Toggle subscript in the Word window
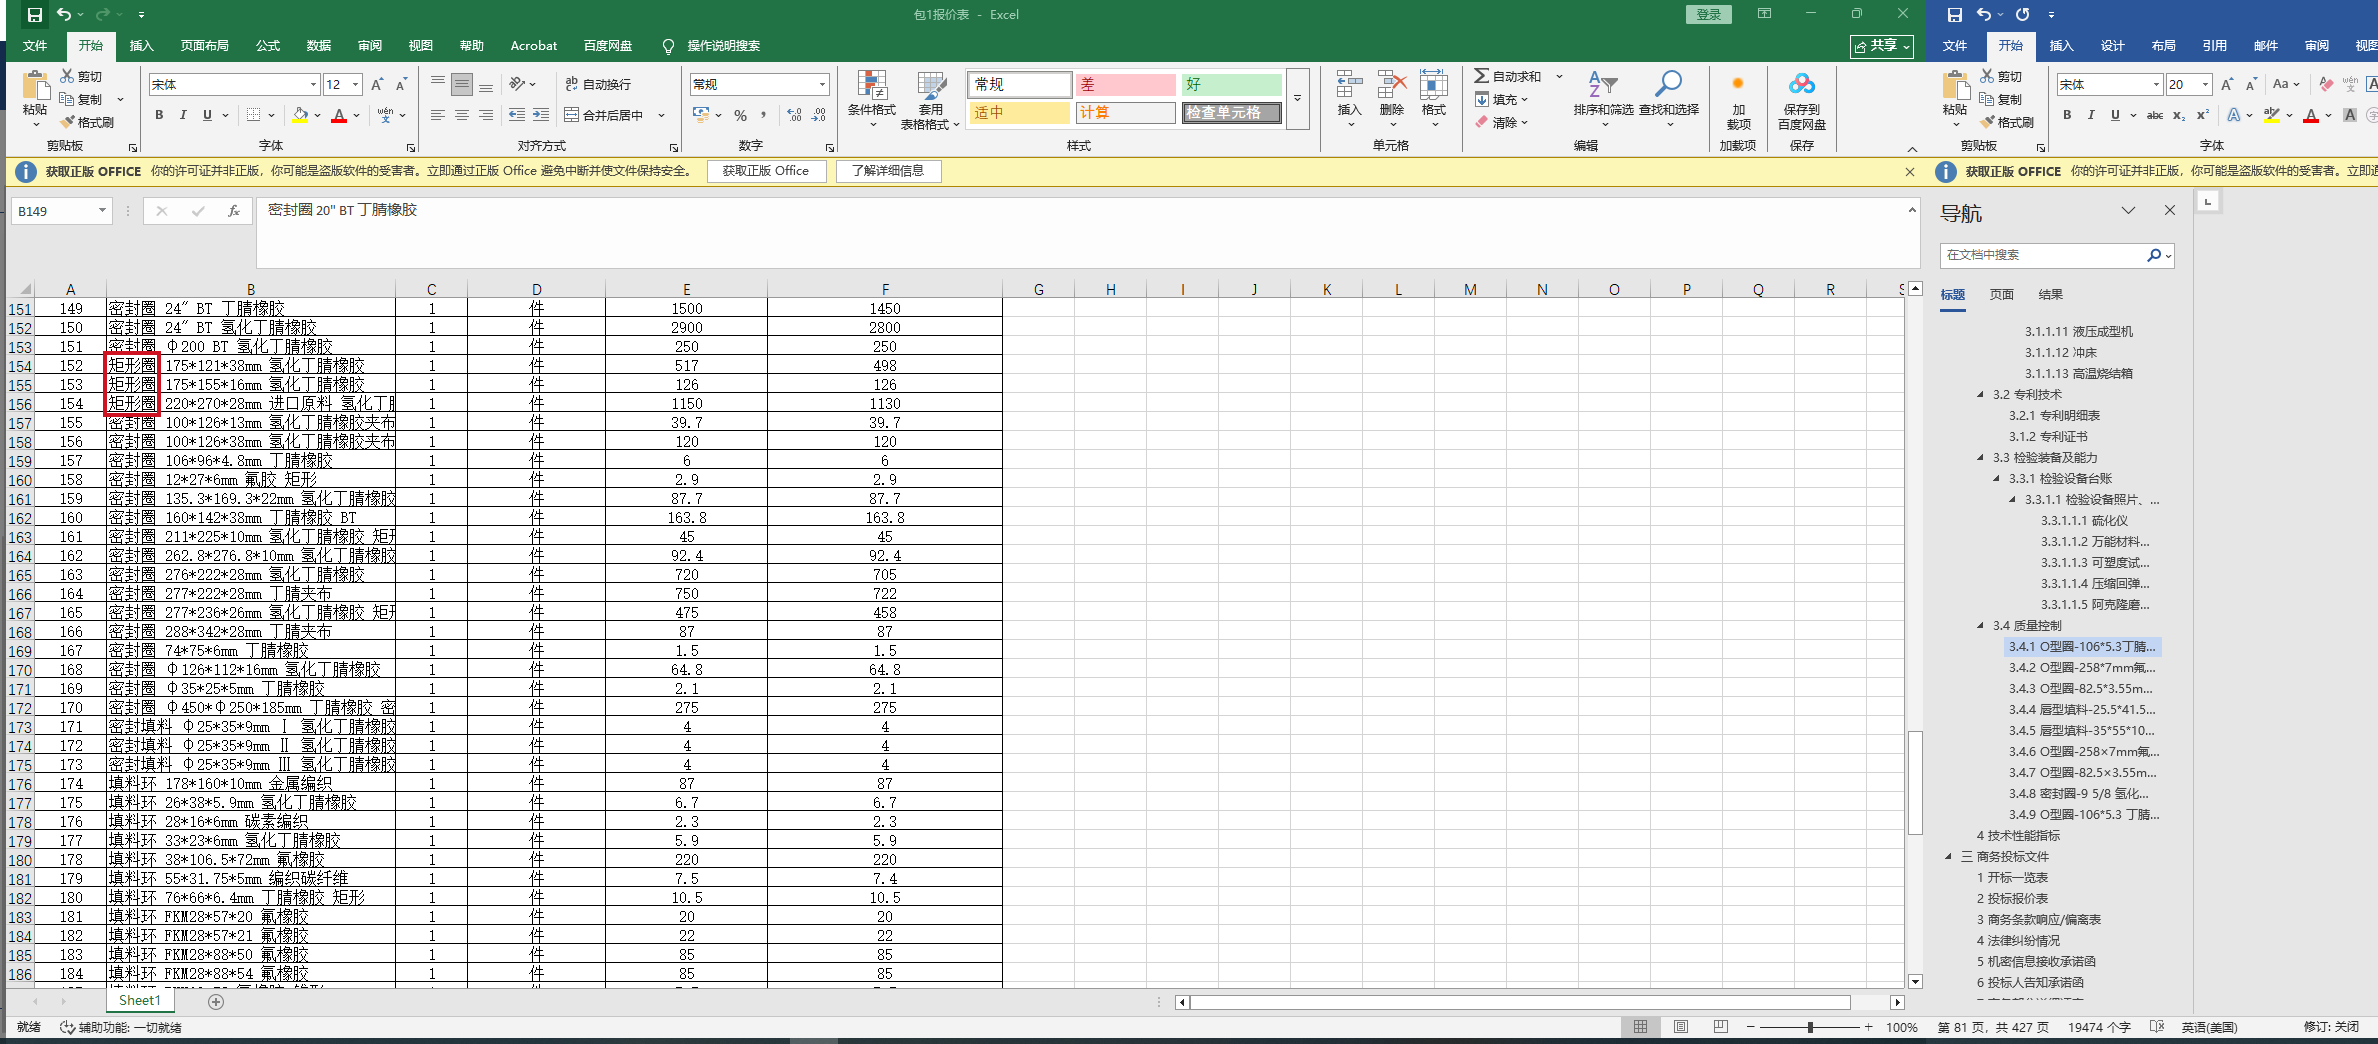Screen dimensions: 2378x1044 click(x=2179, y=115)
